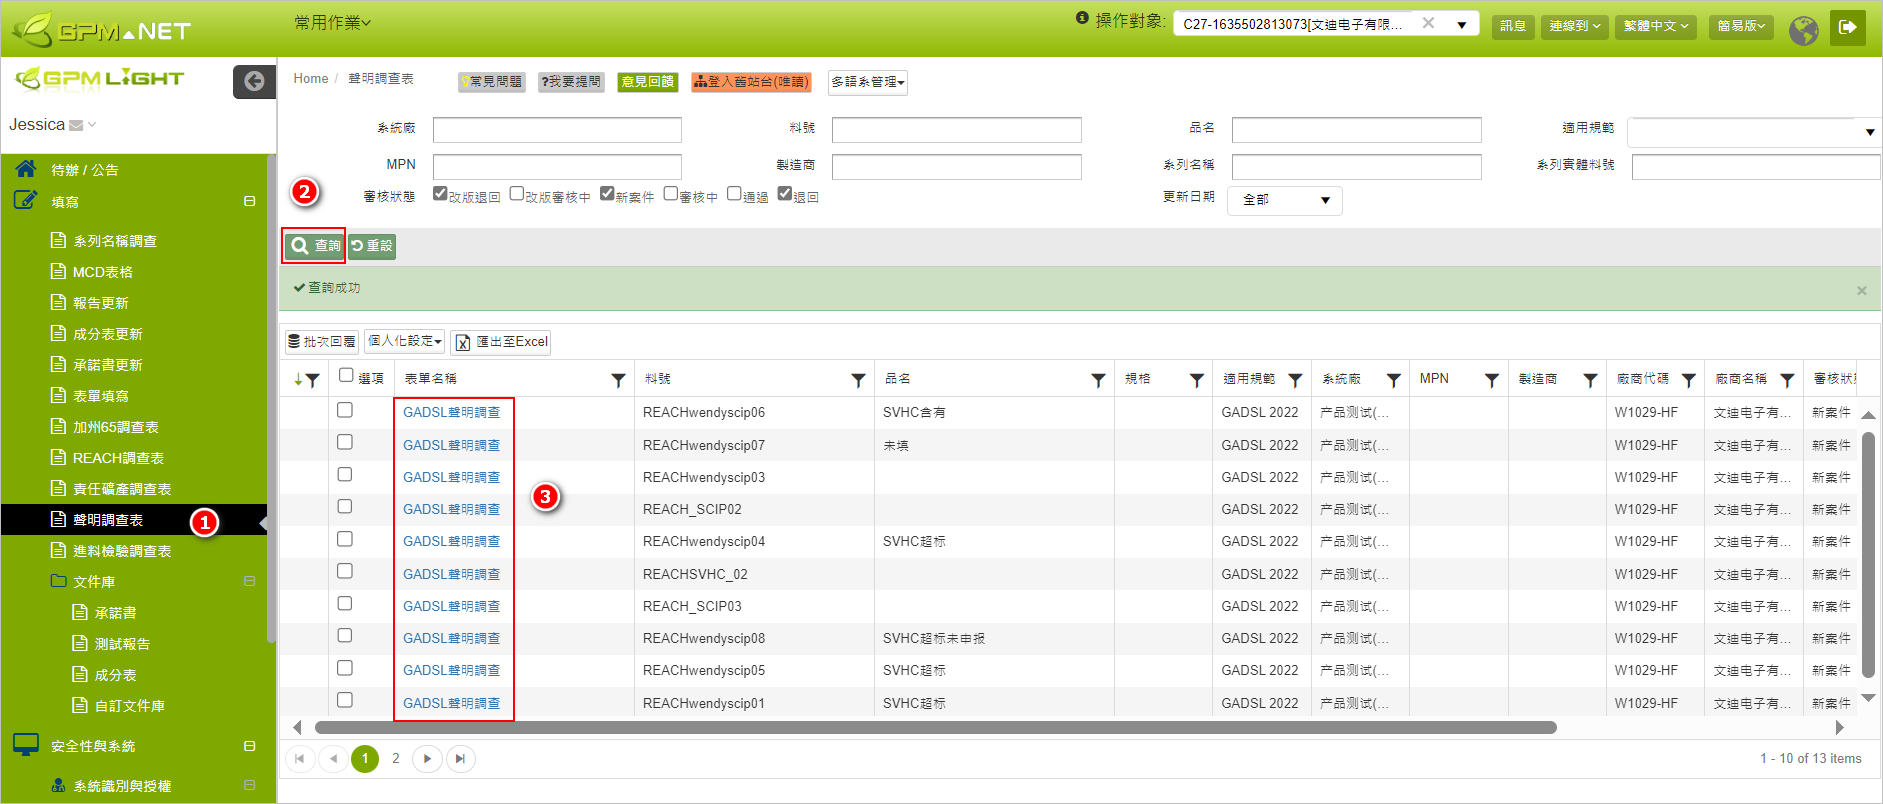Click the globe icon in top bar

(x=1803, y=29)
